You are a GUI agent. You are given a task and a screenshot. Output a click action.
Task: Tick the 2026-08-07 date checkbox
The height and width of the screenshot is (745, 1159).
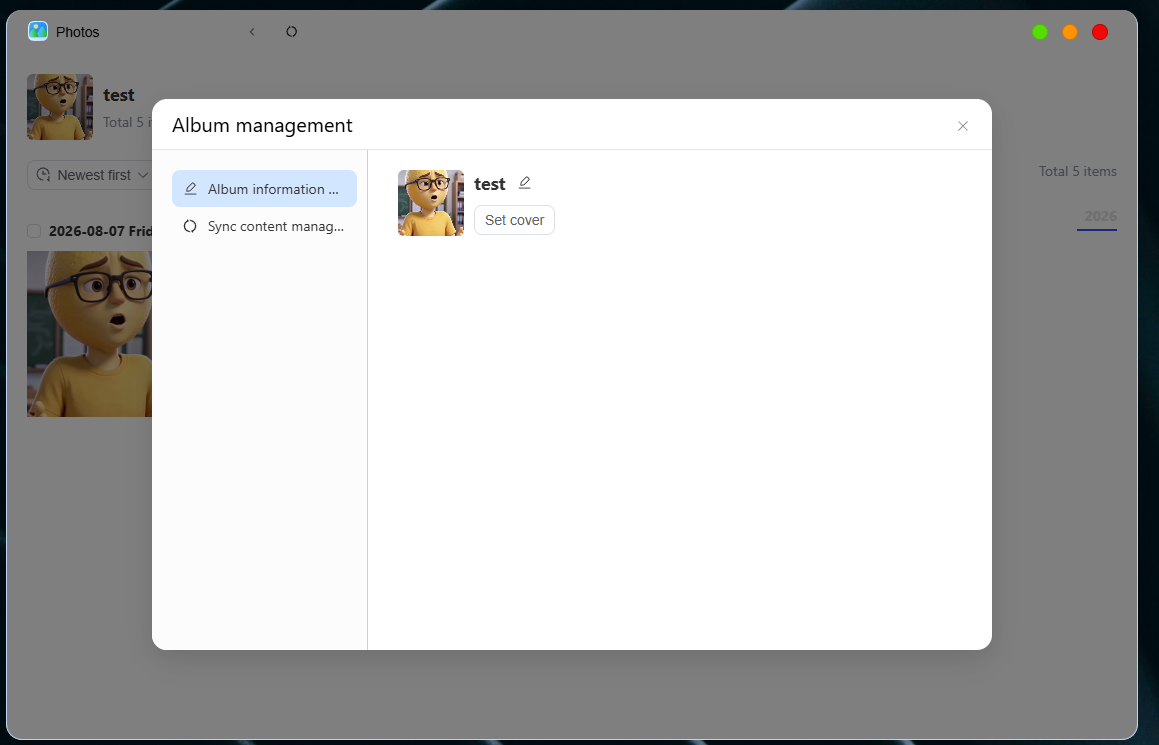34,231
